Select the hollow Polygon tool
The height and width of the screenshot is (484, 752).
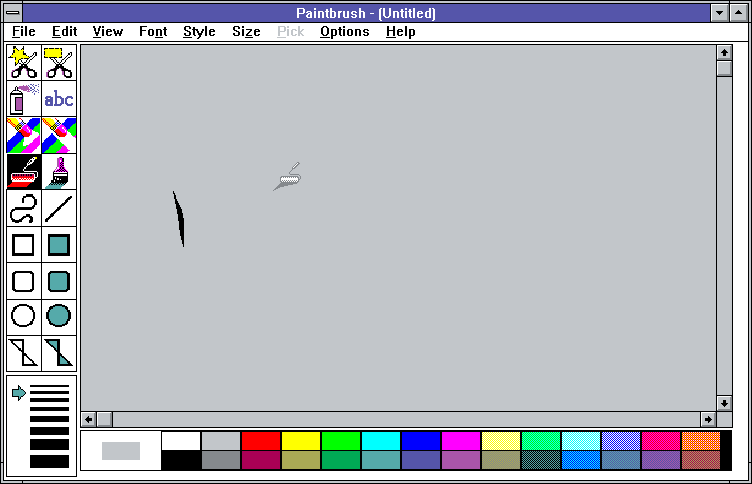pos(24,353)
